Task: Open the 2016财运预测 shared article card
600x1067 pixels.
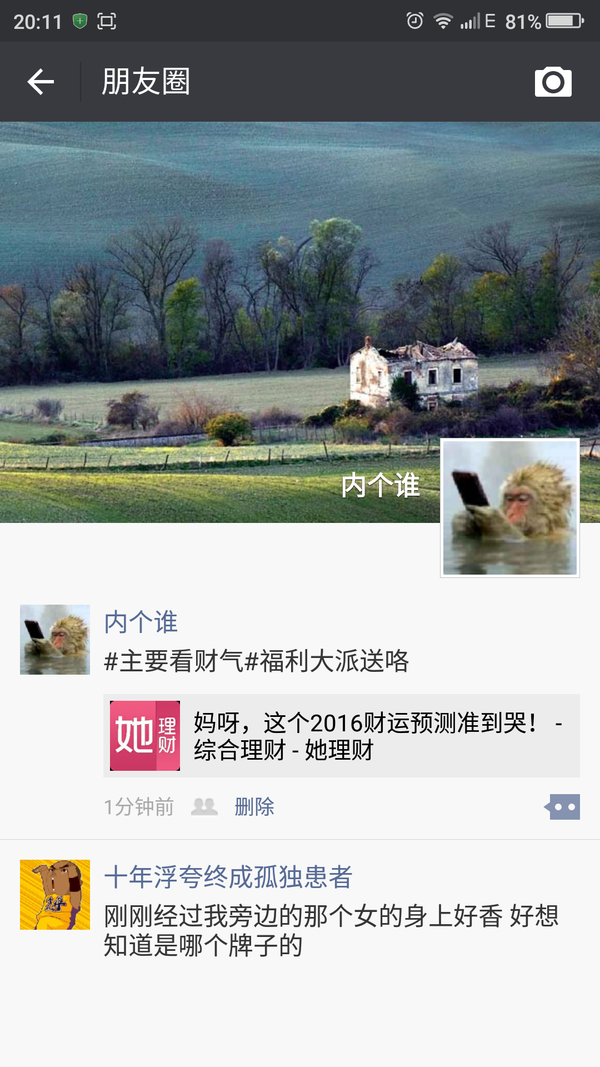Action: (x=341, y=736)
